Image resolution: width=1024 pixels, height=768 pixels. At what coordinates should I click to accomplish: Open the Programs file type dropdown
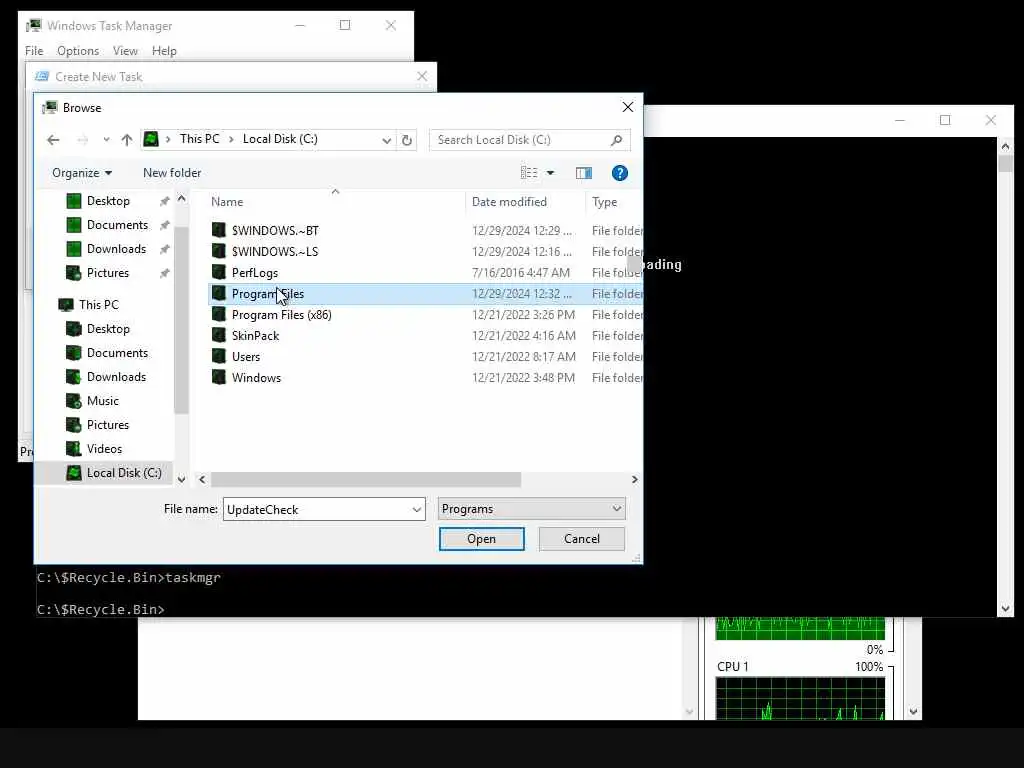[x=532, y=509]
